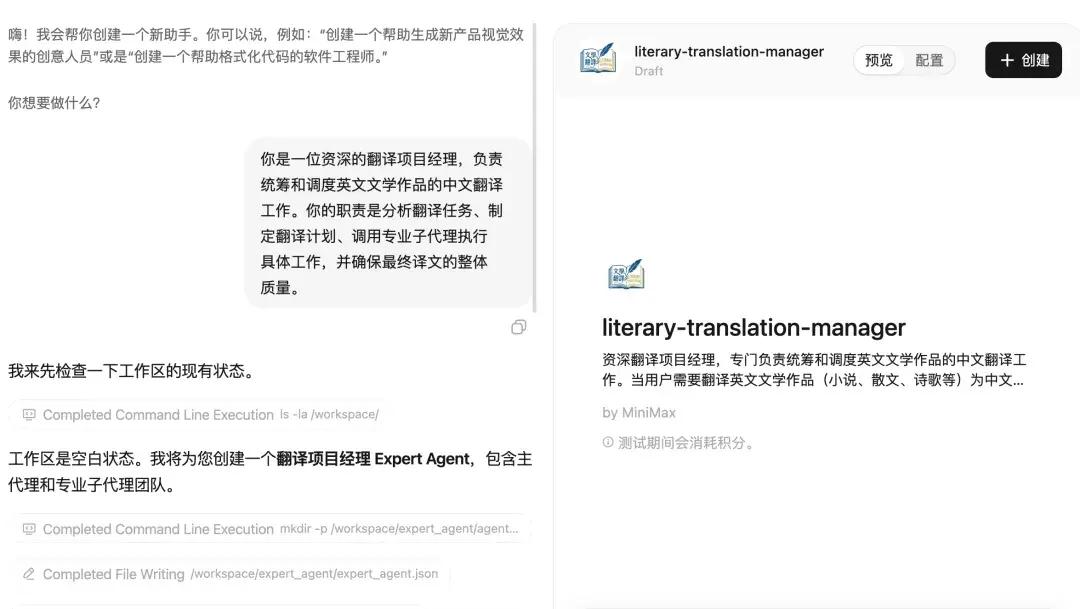Switch to the 配置 tab
1080x609 pixels.
coord(929,61)
